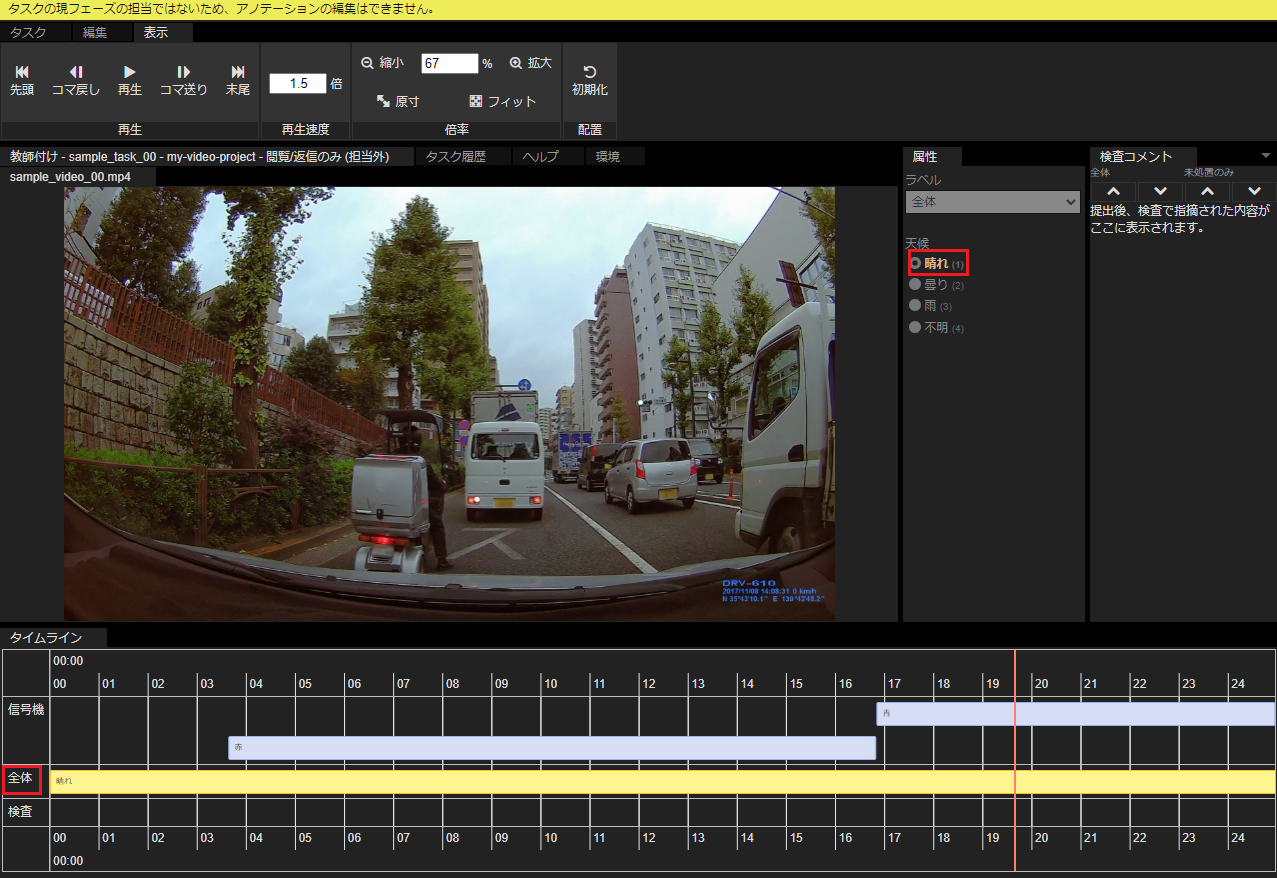Select the yellow 晴れ timeline bar
Image resolution: width=1277 pixels, height=878 pixels.
[x=660, y=781]
